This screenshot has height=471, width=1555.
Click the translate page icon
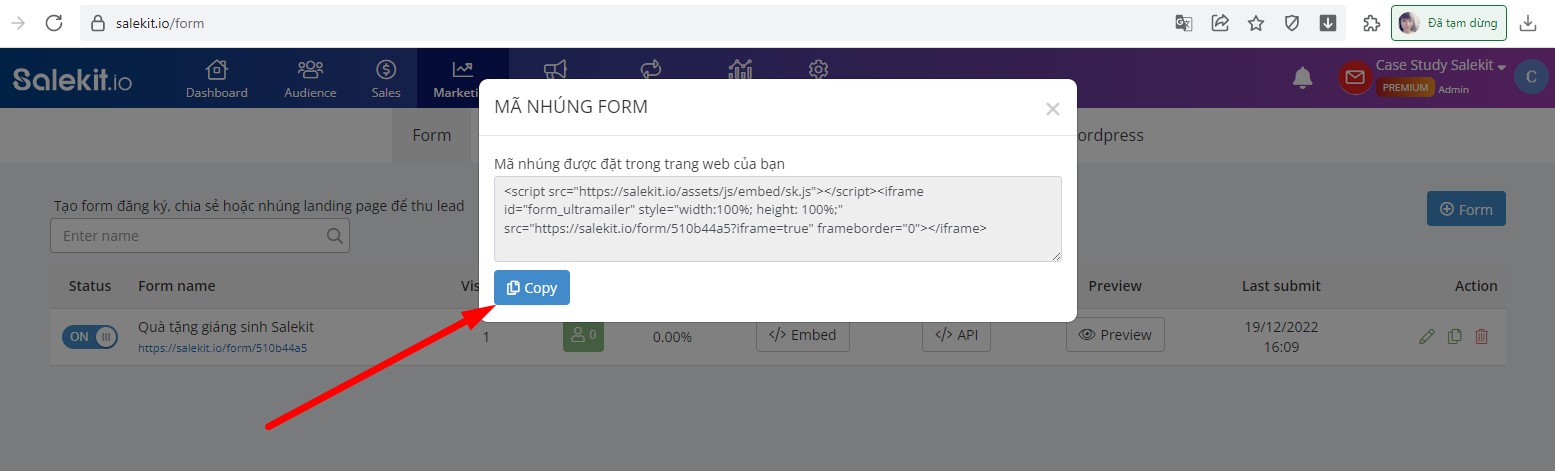tap(1184, 23)
